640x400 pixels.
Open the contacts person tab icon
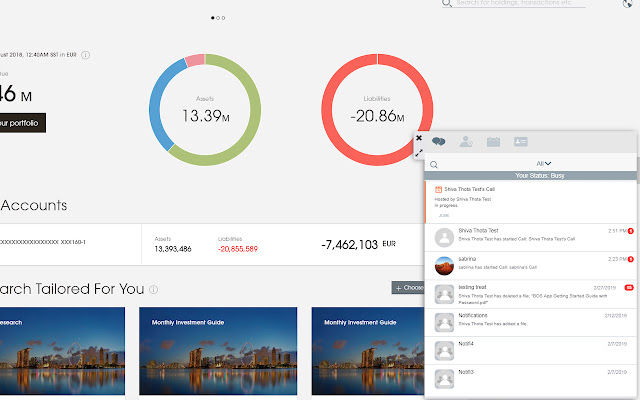coord(466,142)
